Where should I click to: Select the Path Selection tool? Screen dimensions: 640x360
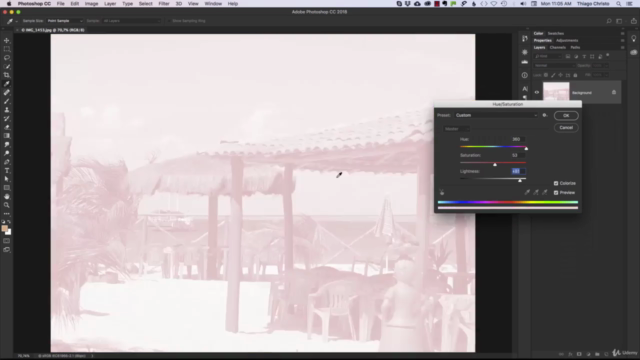click(7, 179)
